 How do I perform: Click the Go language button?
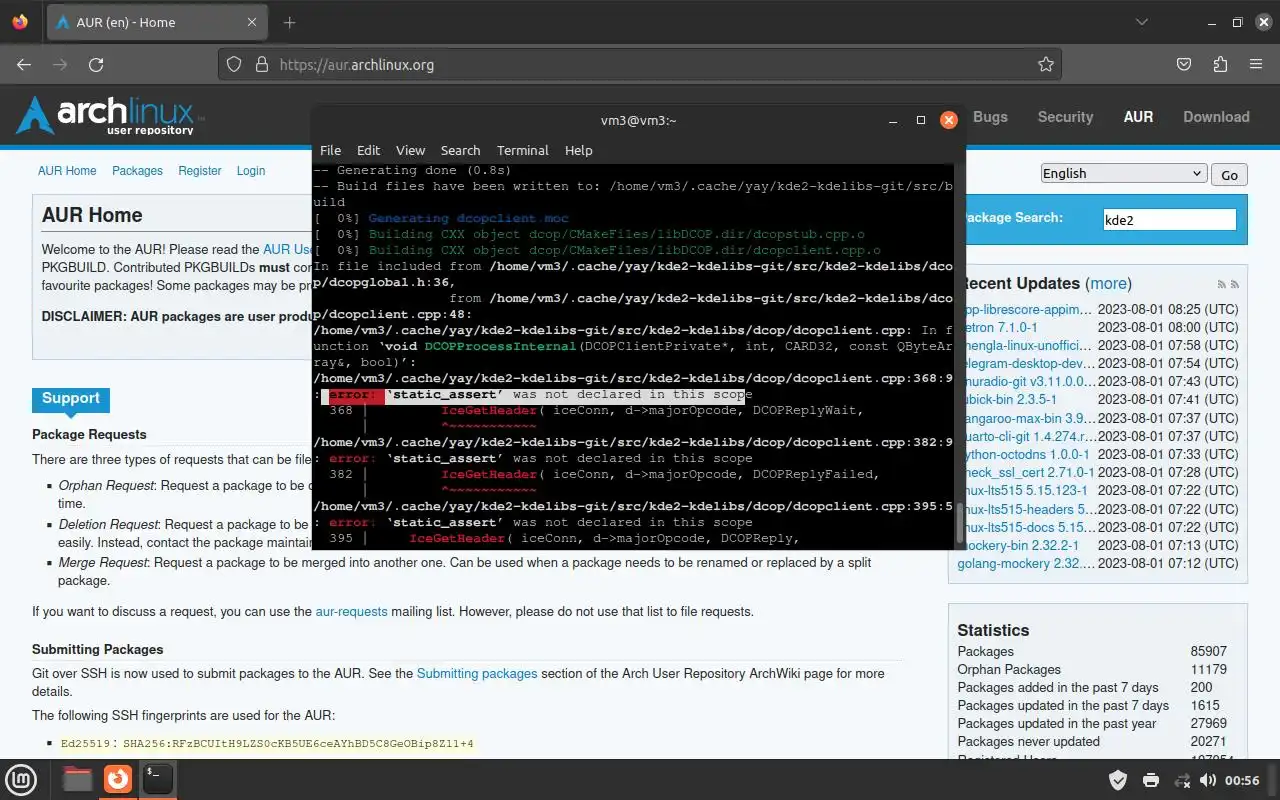1229,174
